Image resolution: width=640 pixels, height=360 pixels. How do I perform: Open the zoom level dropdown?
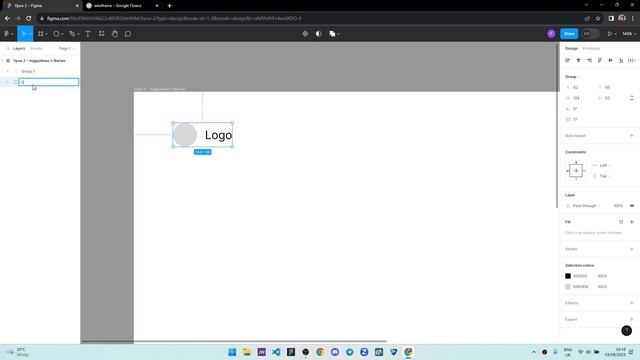[x=629, y=34]
